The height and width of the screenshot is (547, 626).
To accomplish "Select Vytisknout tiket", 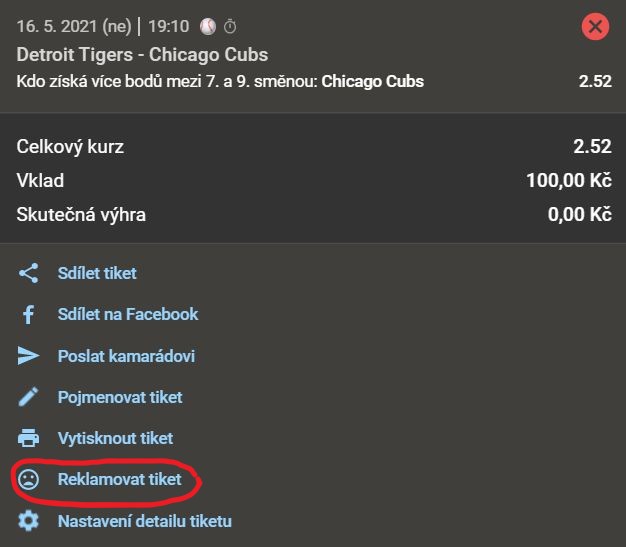I will [115, 438].
